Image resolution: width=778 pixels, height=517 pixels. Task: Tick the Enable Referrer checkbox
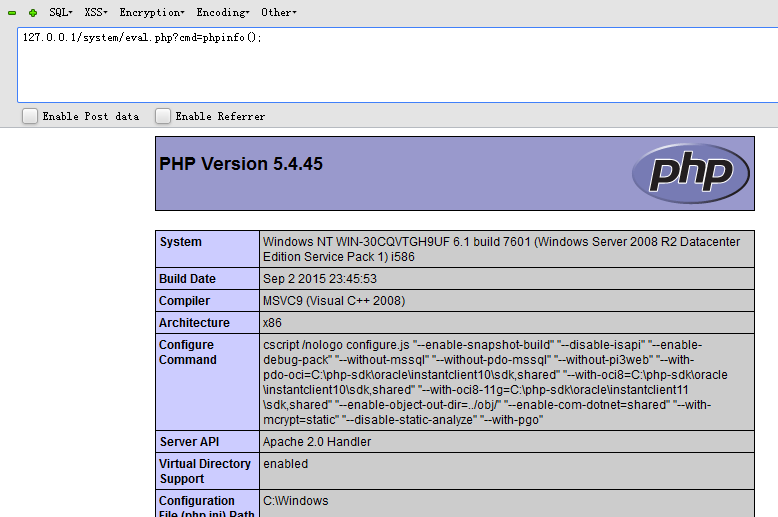tap(163, 116)
